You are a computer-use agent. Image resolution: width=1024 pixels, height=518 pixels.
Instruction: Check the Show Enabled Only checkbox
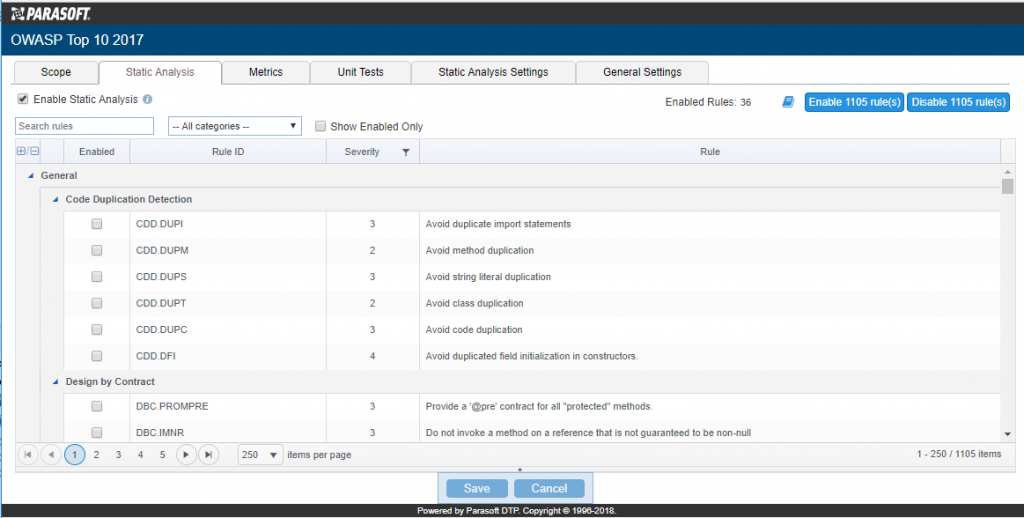(321, 127)
